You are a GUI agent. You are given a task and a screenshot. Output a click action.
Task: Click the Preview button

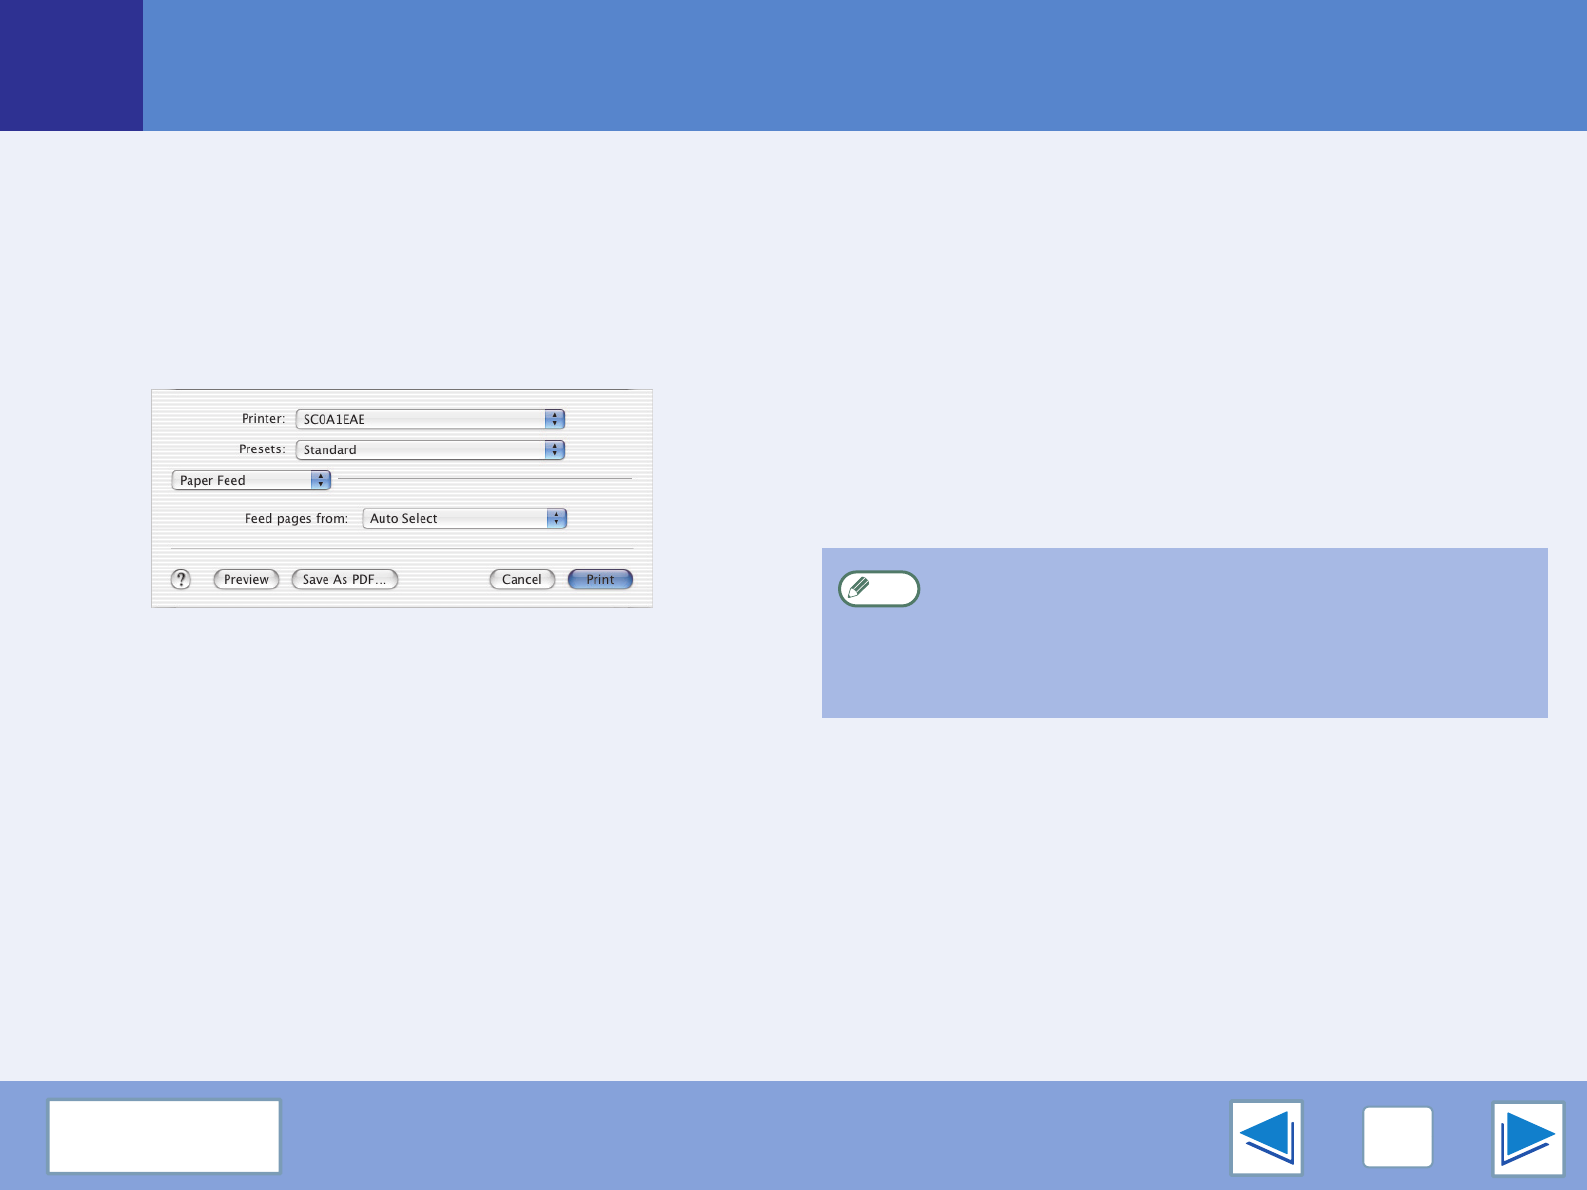point(246,579)
